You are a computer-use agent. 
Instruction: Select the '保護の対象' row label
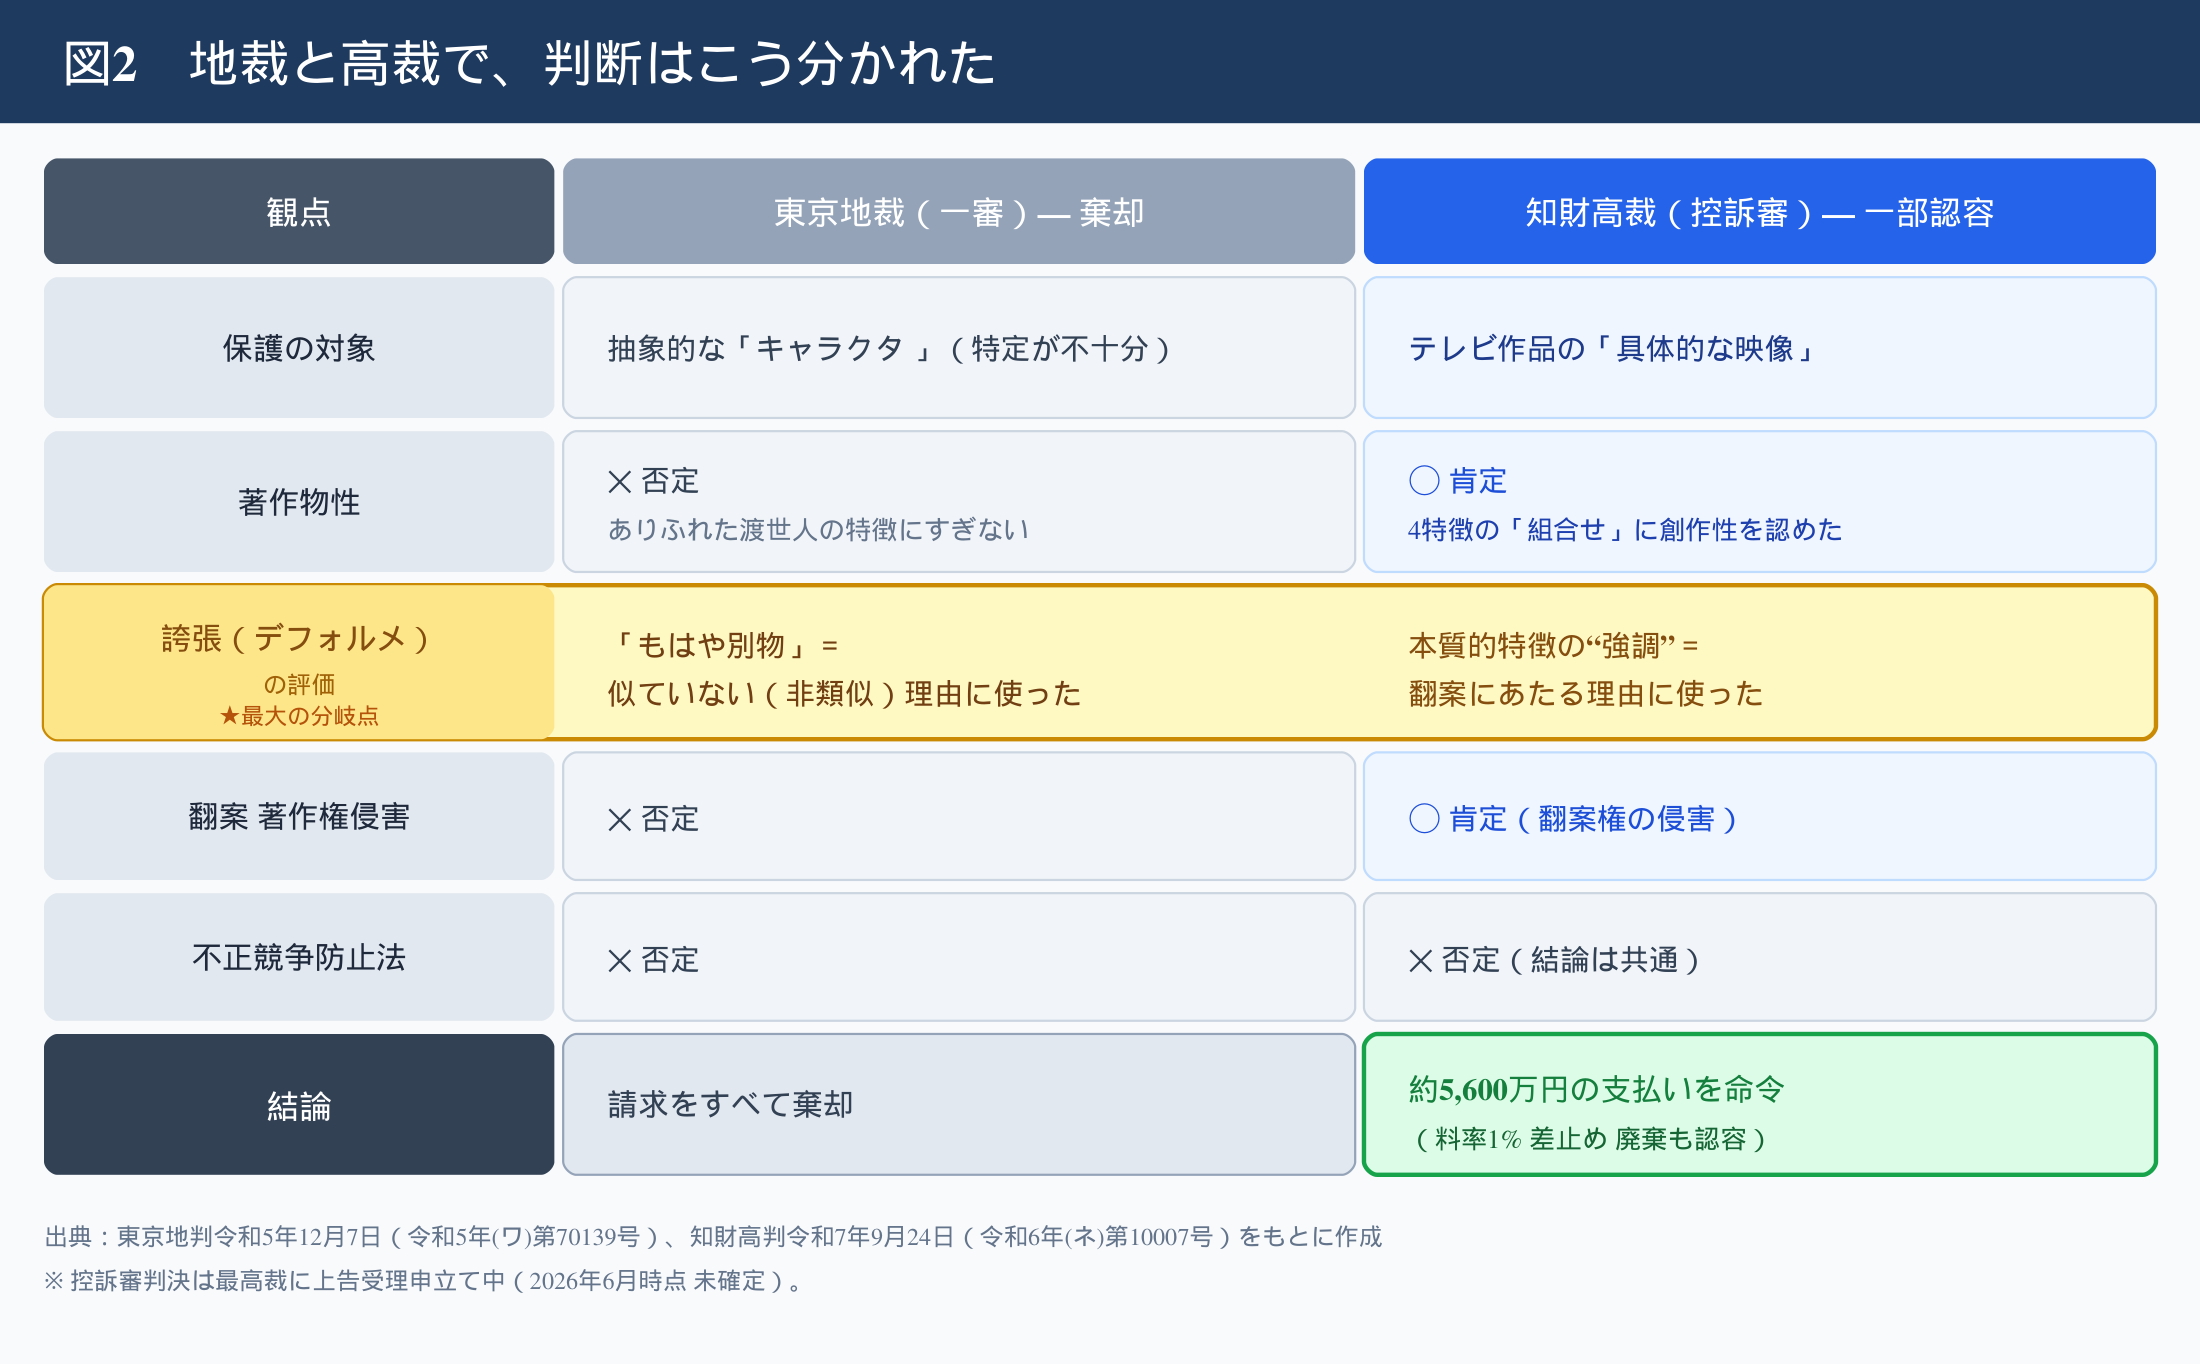pyautogui.click(x=299, y=347)
